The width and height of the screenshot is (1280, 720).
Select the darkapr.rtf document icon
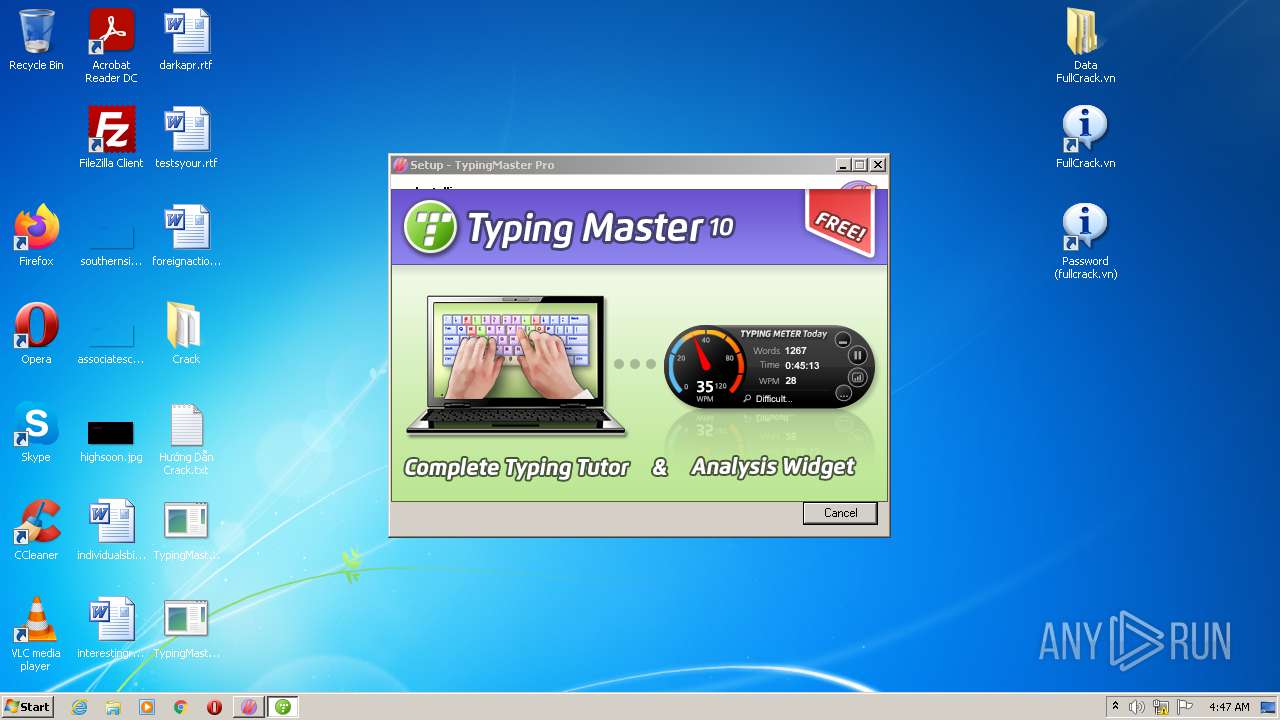pyautogui.click(x=186, y=40)
